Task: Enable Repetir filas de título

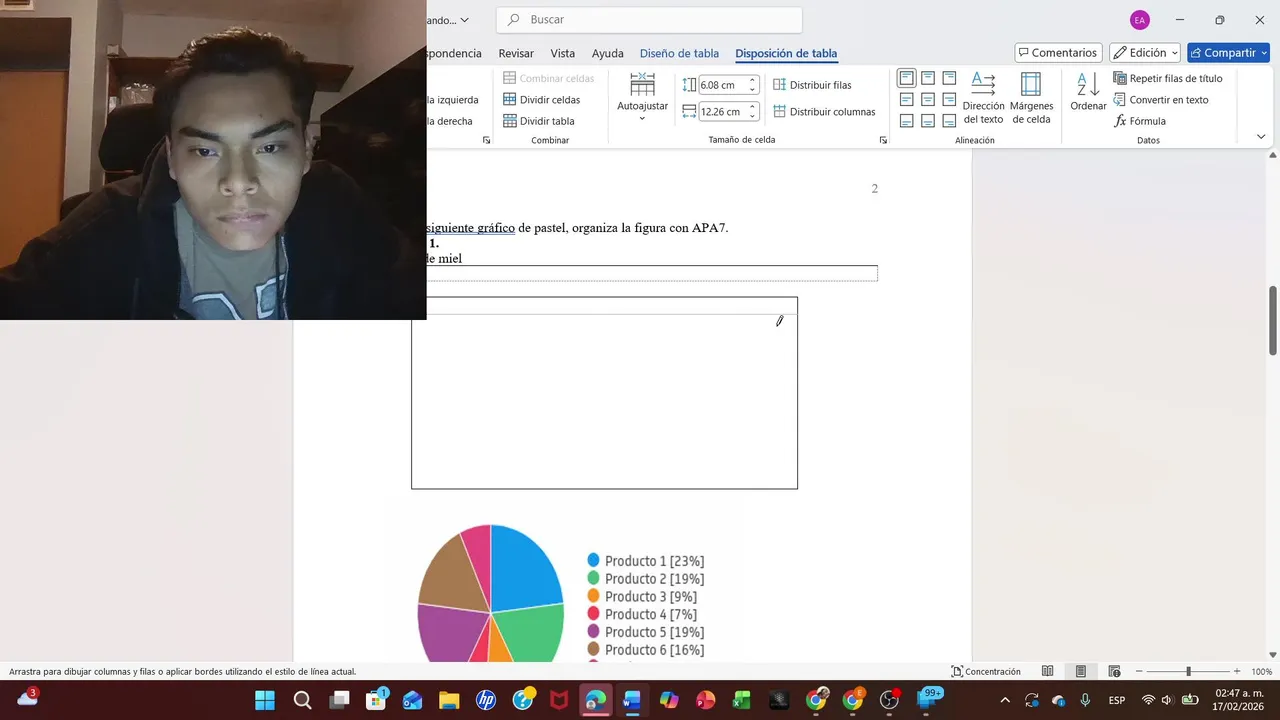Action: [x=1168, y=78]
